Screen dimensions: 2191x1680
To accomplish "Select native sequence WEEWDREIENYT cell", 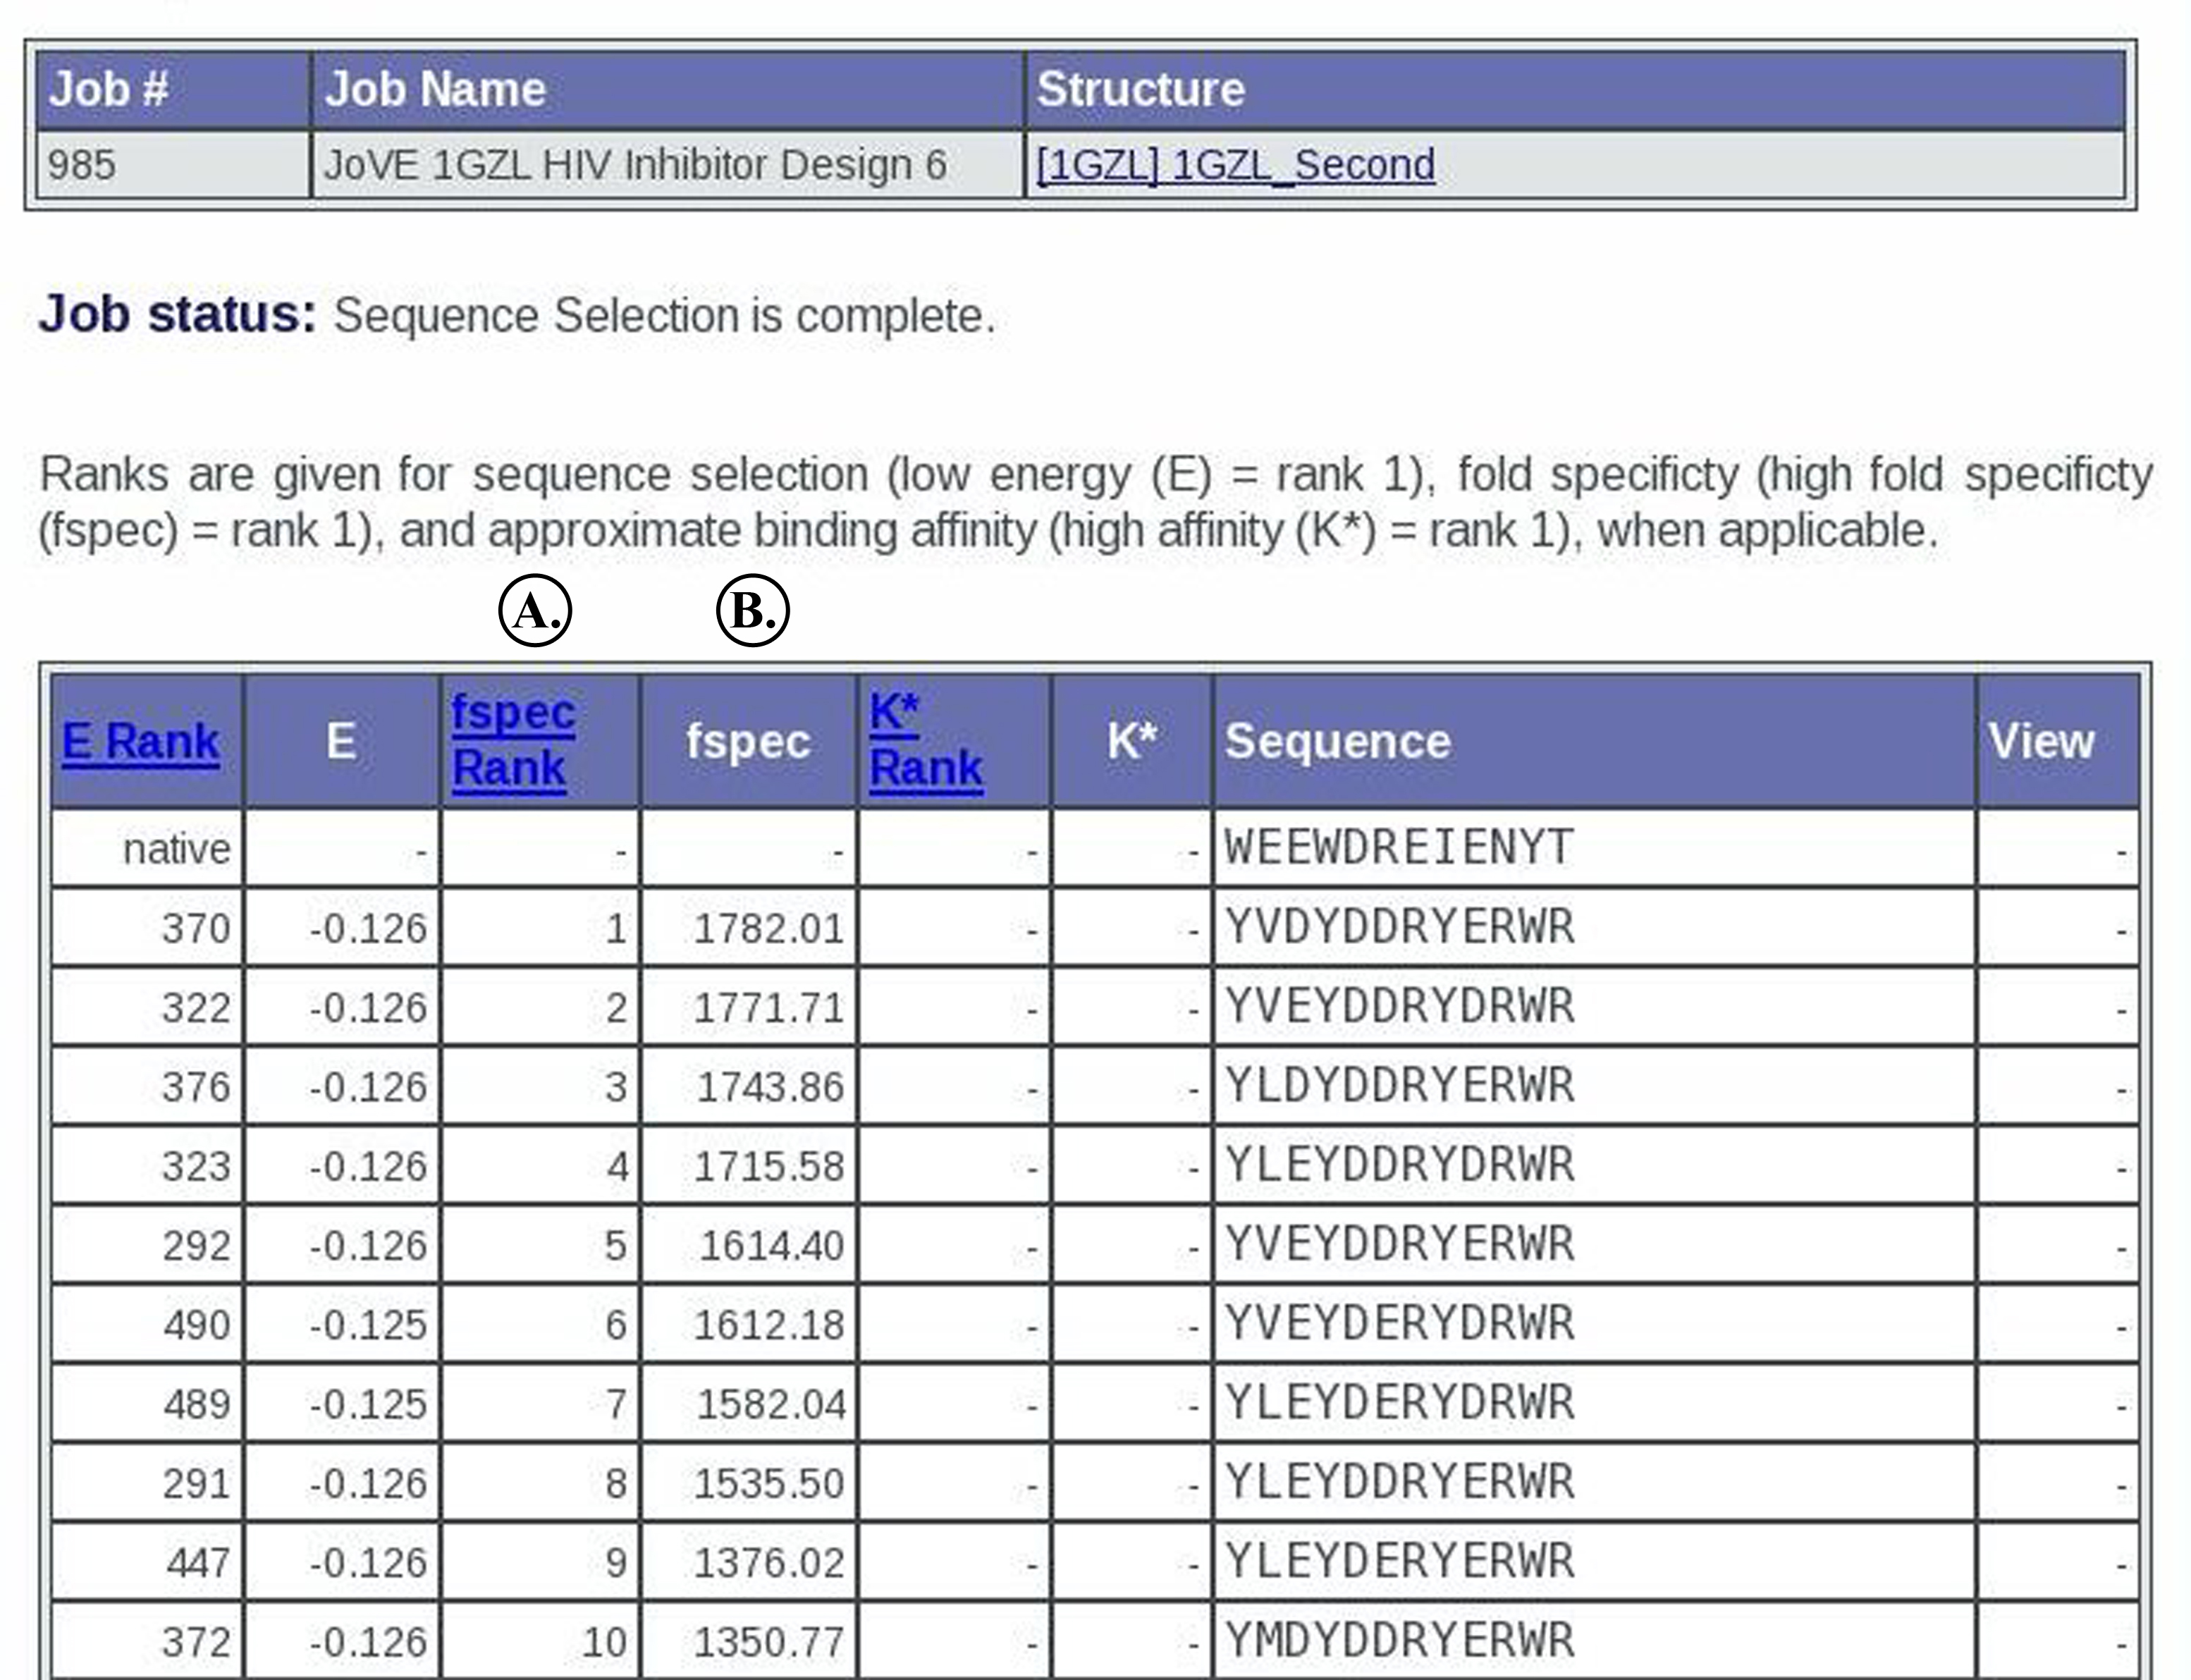I will 1399,848.
